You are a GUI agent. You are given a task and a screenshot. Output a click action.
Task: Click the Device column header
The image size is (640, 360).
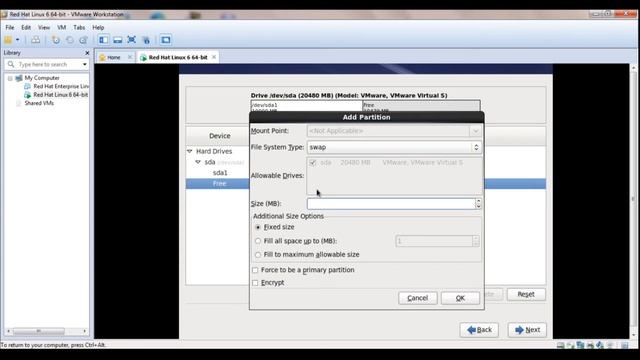220,136
